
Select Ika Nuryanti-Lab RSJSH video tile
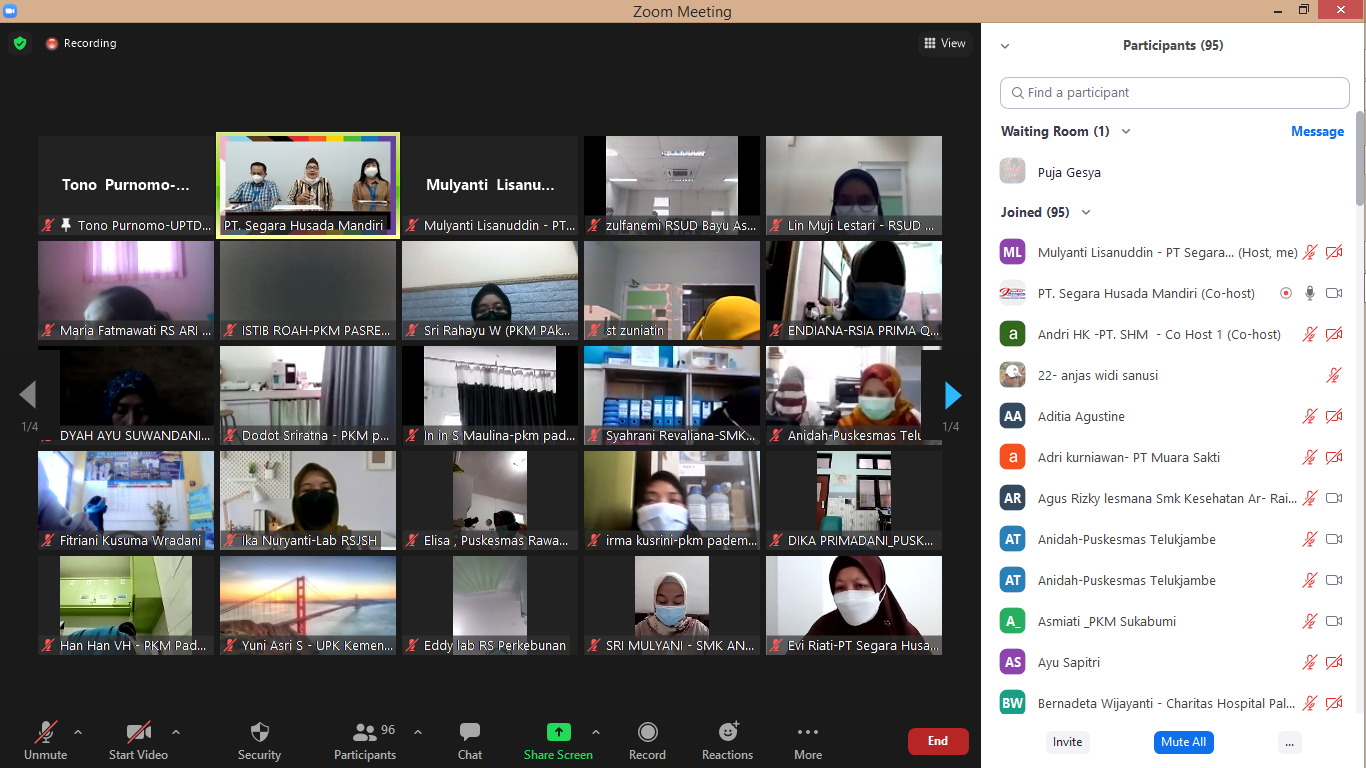point(308,501)
